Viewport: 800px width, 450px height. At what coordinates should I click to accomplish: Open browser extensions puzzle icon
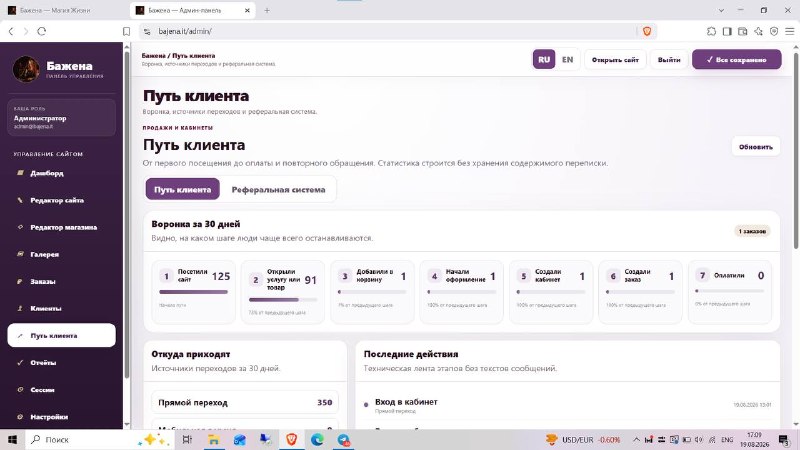click(x=711, y=32)
